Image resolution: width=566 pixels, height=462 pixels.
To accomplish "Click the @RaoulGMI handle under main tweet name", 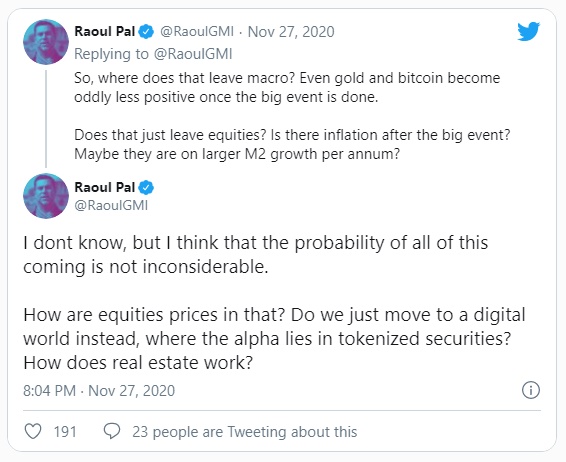I will 111,205.
